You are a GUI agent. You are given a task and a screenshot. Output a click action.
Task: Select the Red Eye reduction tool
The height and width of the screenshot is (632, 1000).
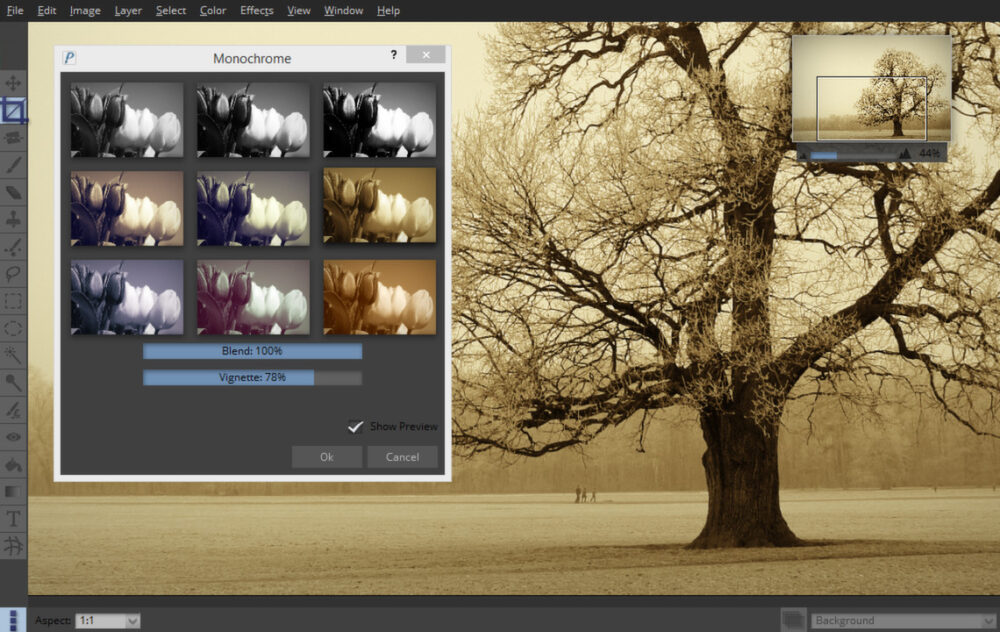pos(14,438)
